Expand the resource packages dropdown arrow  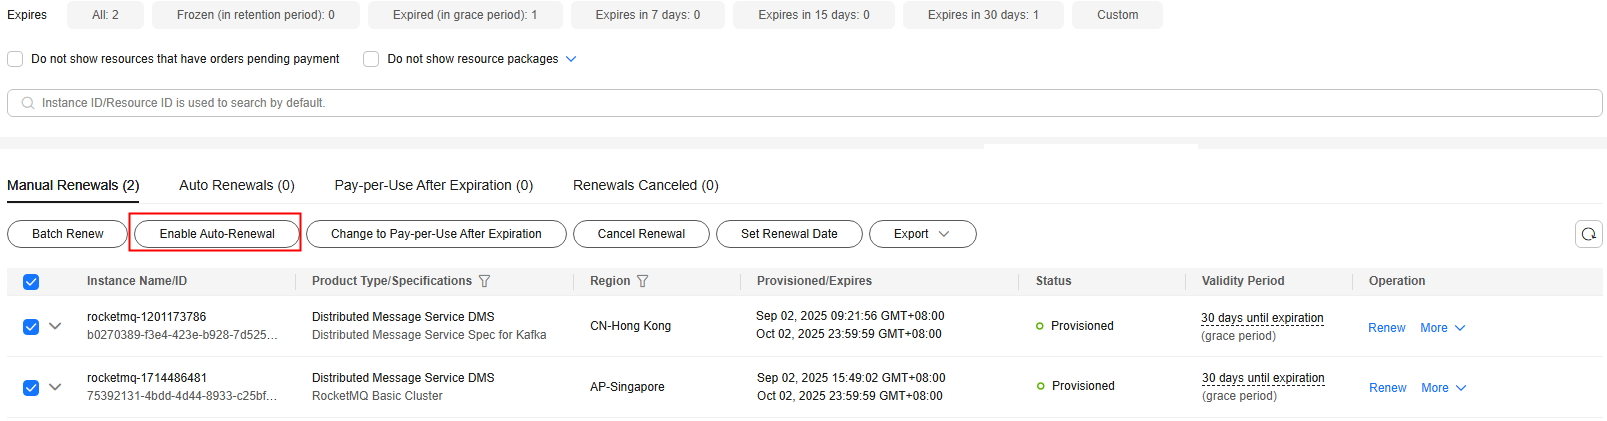pos(571,59)
